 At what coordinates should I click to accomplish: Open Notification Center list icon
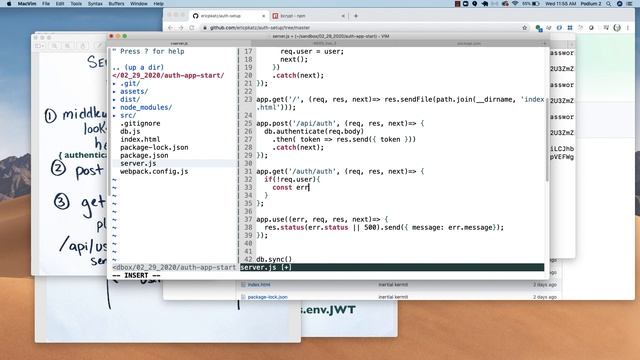click(630, 4)
